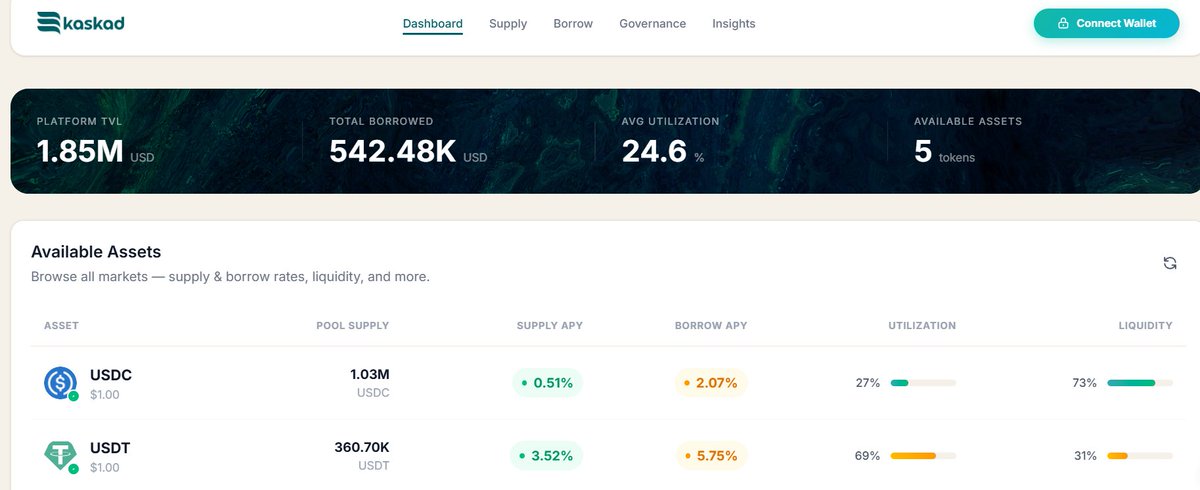Click Available Assets 5 tokens value

(923, 151)
